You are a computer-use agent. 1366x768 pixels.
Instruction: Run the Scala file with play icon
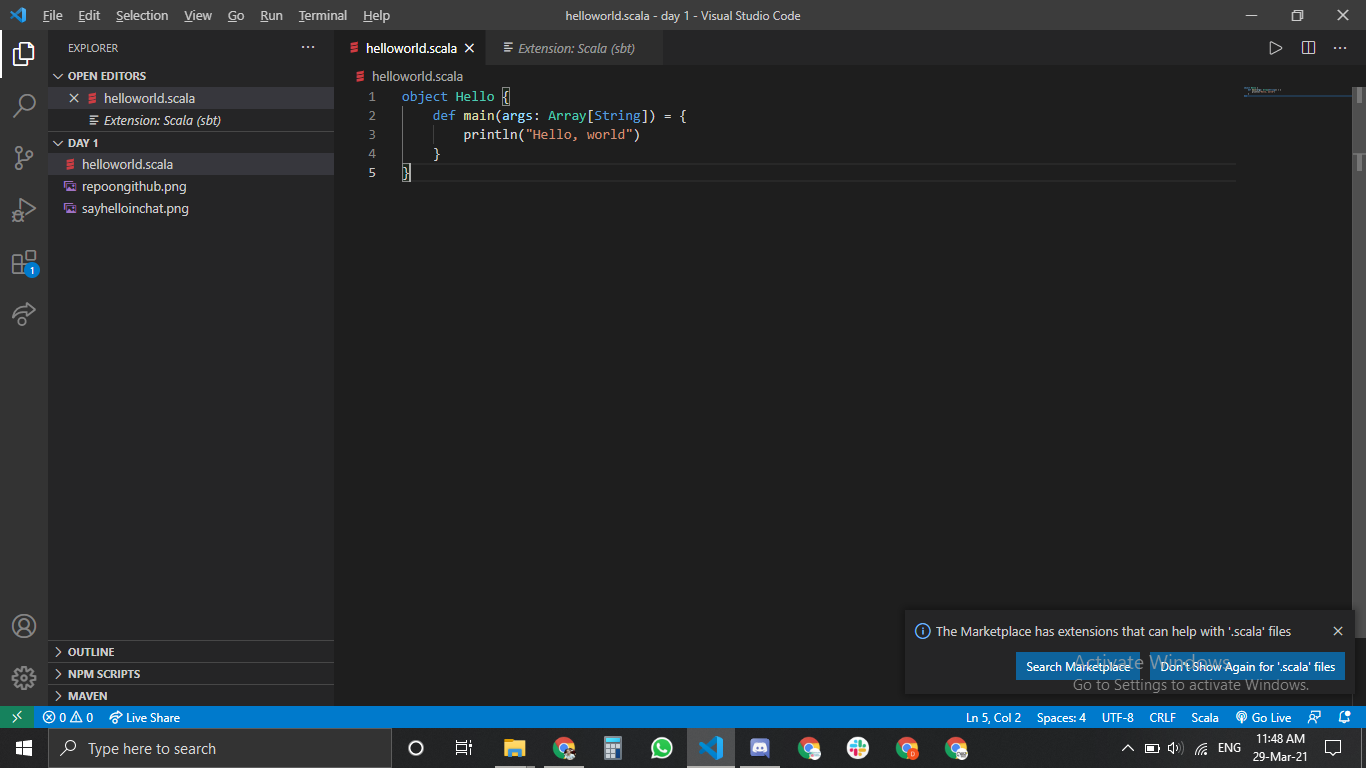click(1275, 48)
